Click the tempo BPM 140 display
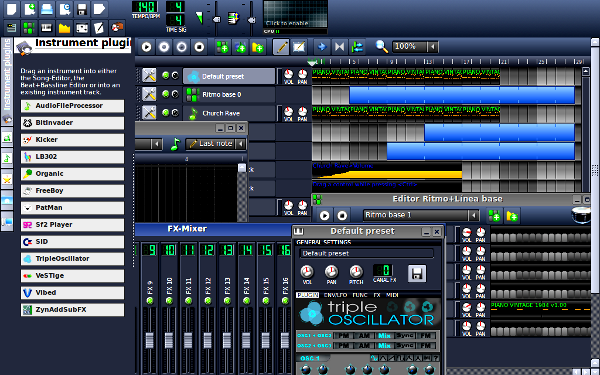Image resolution: width=600 pixels, height=375 pixels. (146, 7)
